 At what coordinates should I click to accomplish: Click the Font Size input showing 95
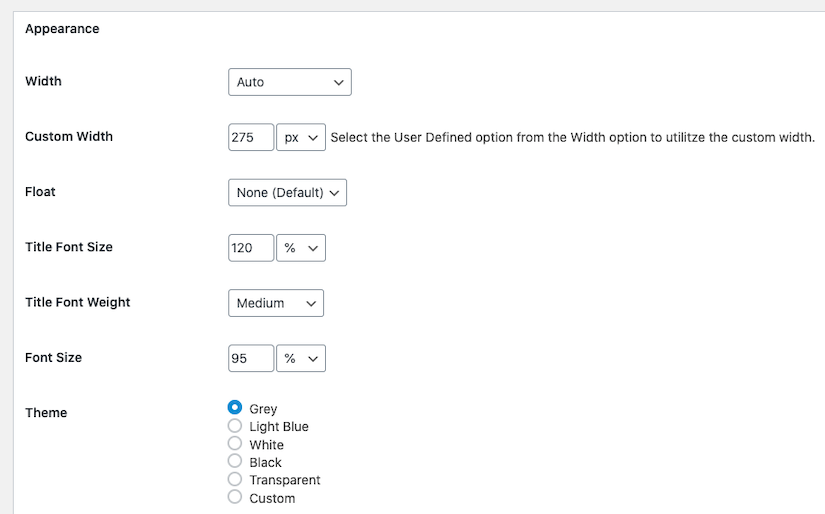click(250, 358)
